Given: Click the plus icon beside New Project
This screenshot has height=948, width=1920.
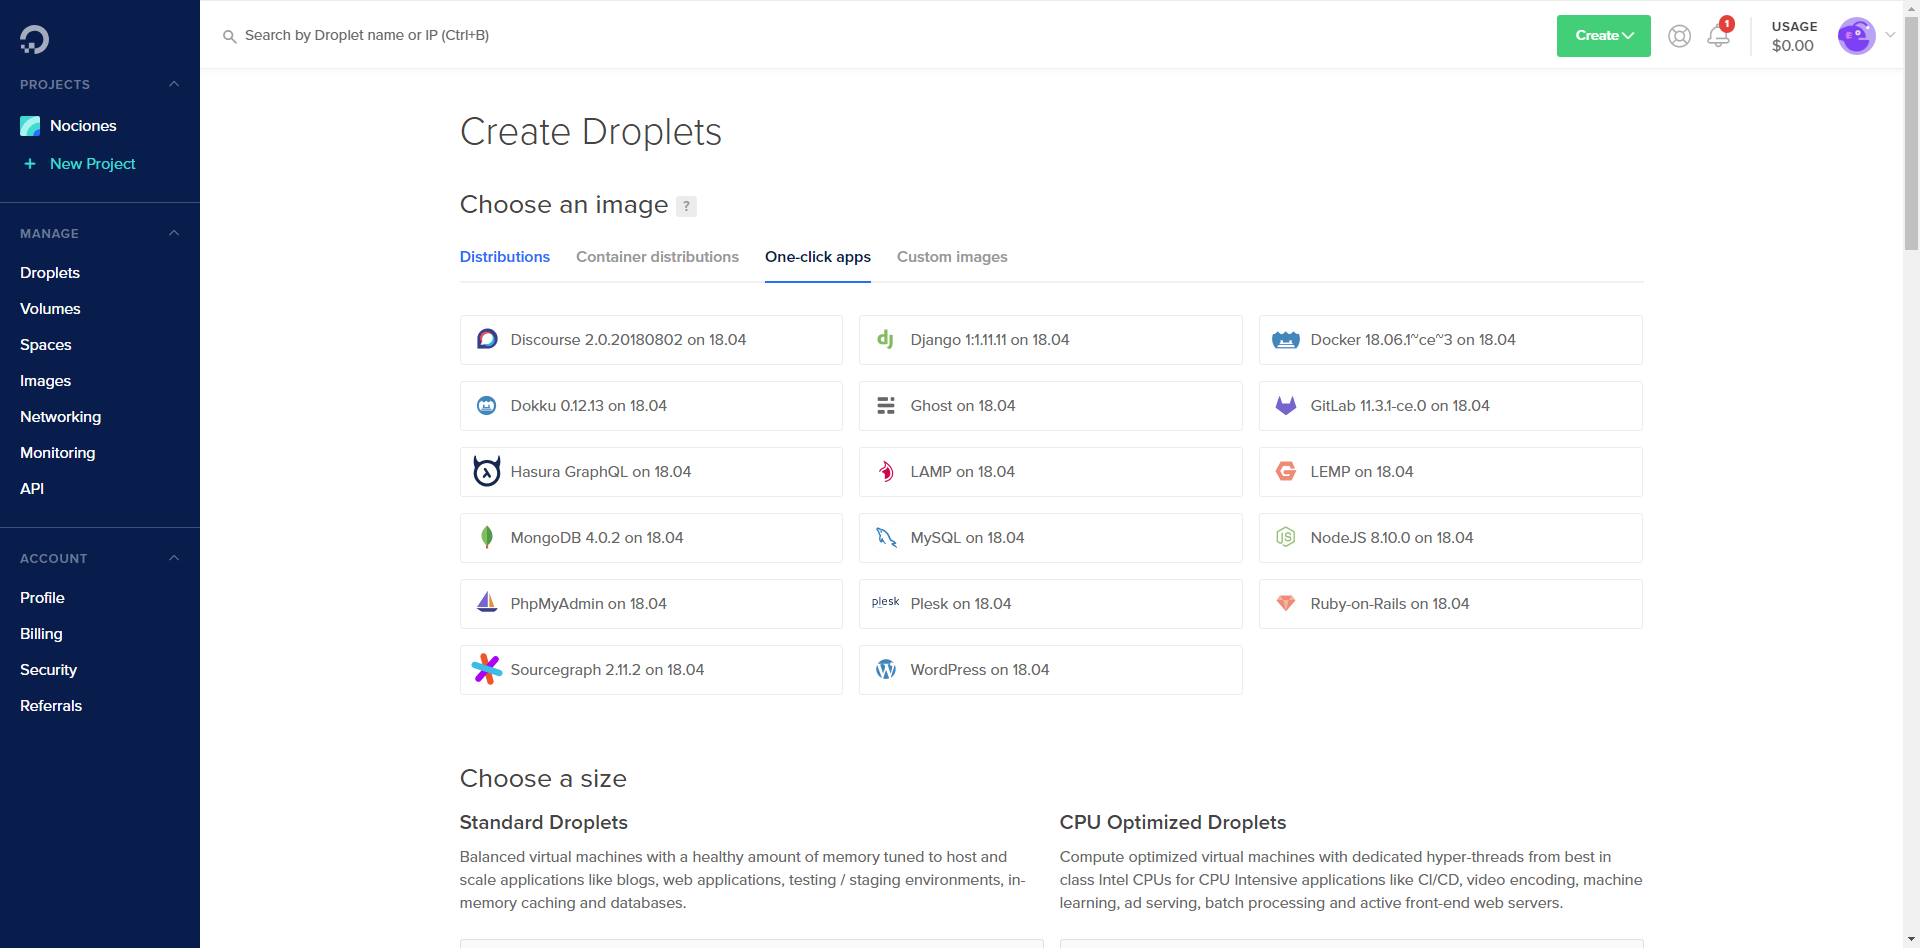Looking at the screenshot, I should [30, 164].
